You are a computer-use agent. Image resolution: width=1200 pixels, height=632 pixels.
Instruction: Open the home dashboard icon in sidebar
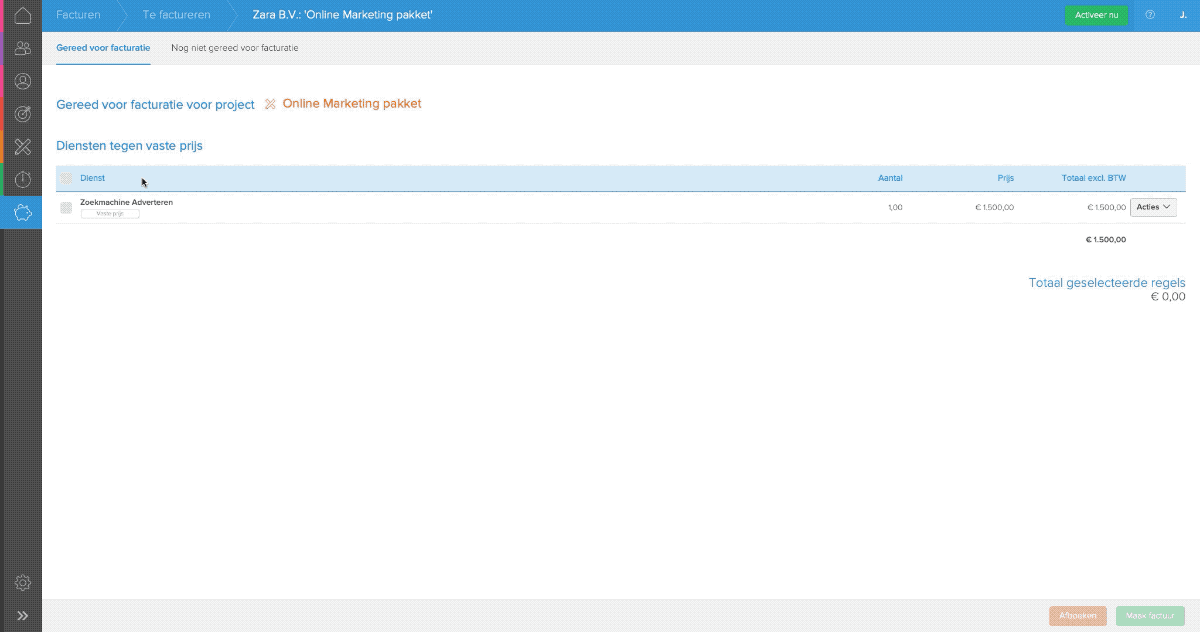click(x=22, y=16)
